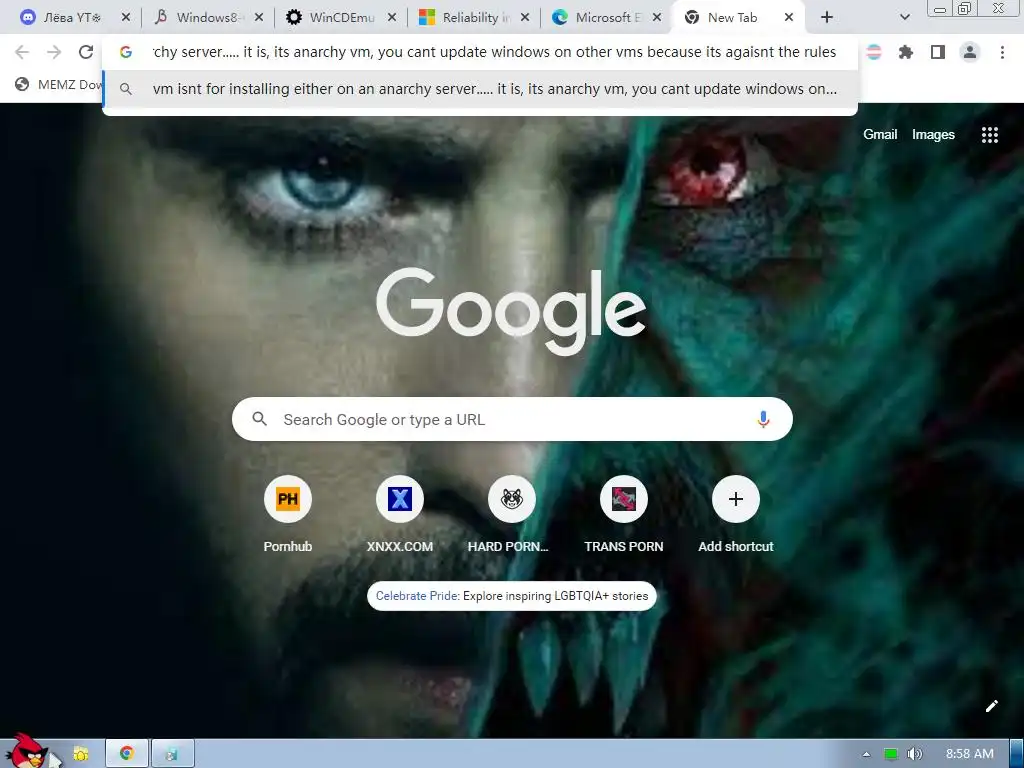1024x768 pixels.
Task: Open the Chrome three-dot menu
Action: point(1002,52)
